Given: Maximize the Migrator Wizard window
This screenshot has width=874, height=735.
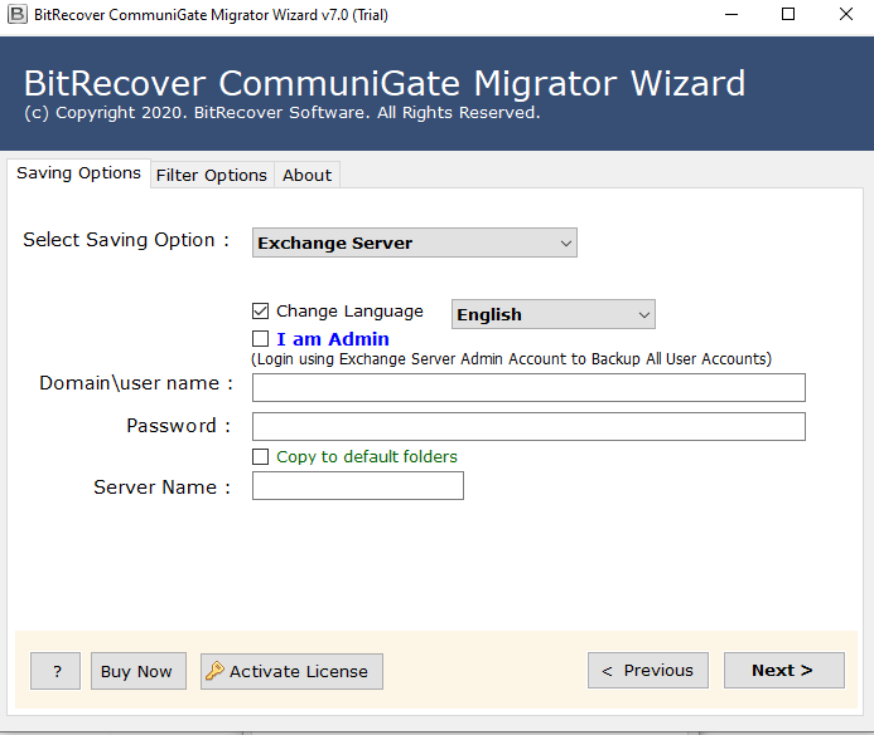Looking at the screenshot, I should pyautogui.click(x=788, y=15).
